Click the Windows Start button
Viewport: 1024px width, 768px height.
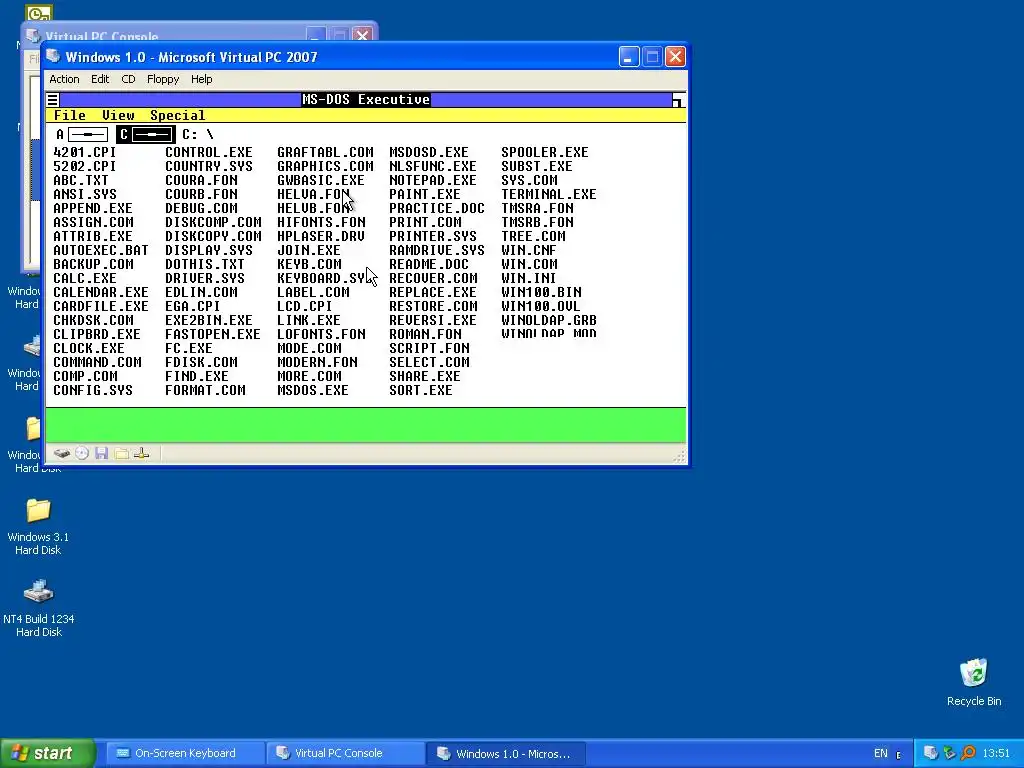click(x=48, y=754)
